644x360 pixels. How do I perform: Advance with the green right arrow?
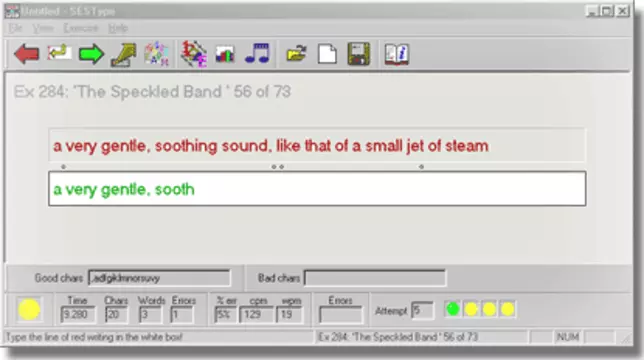91,54
